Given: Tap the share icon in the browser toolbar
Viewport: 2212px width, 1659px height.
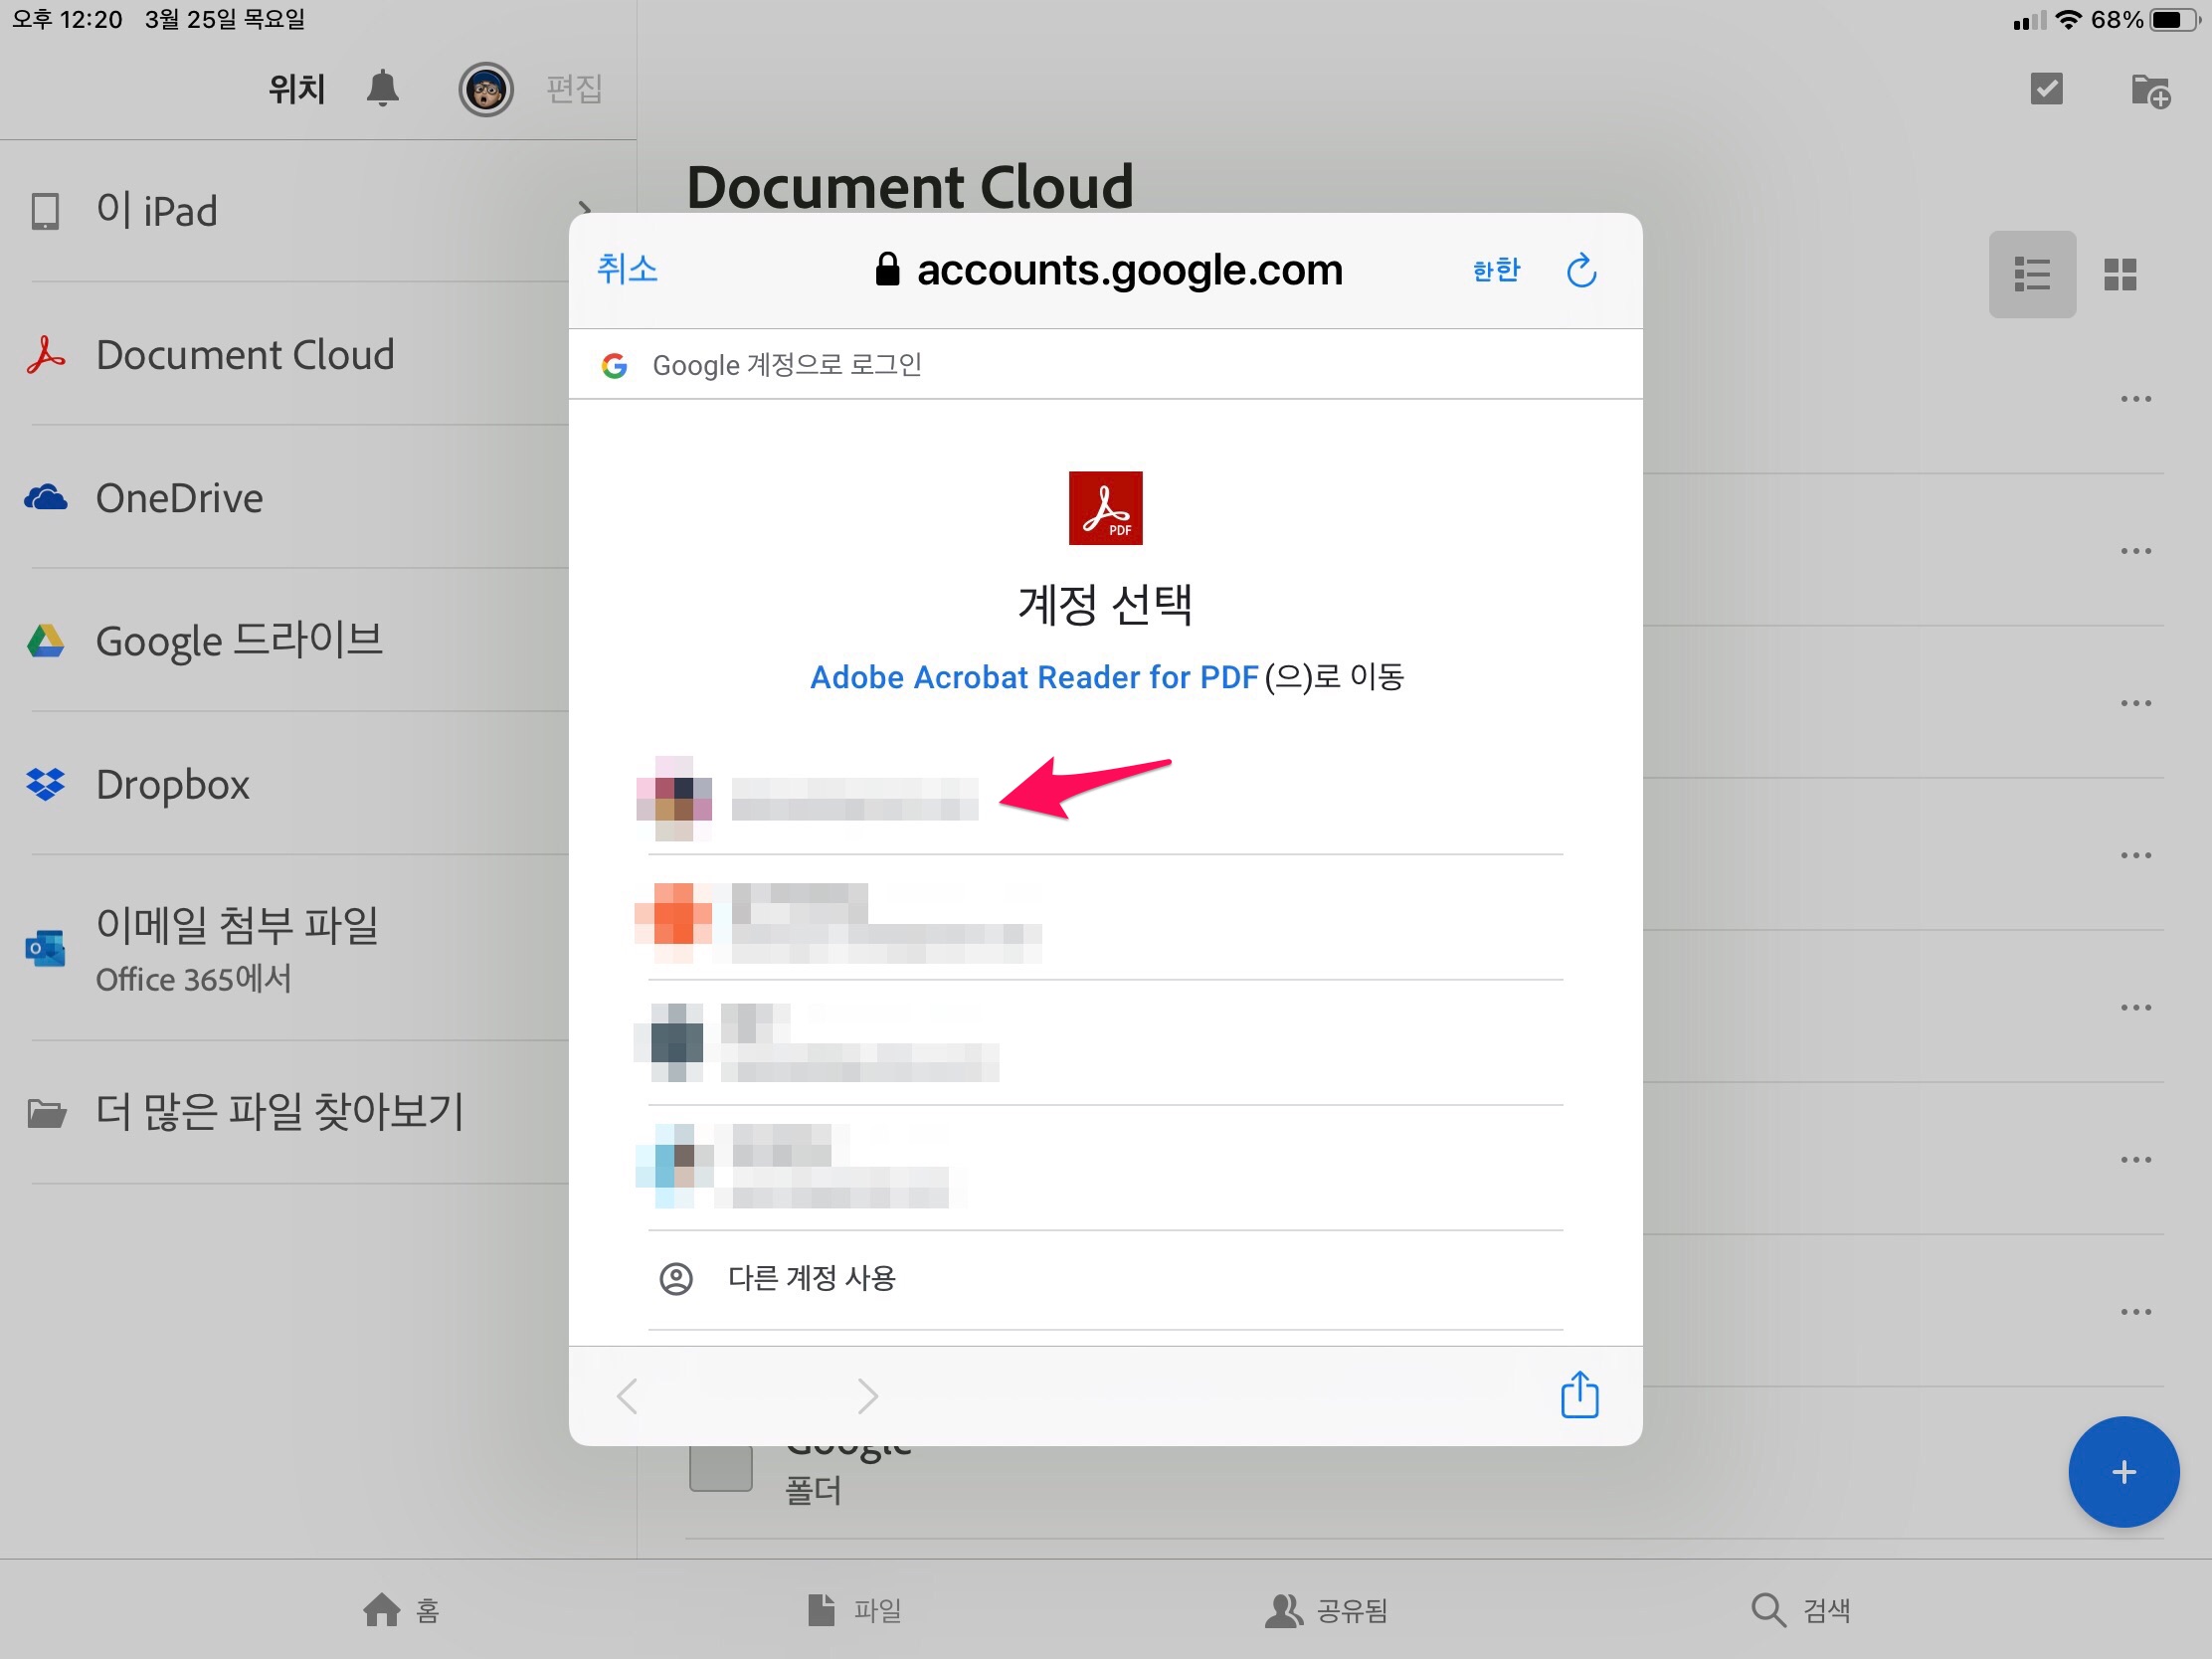Looking at the screenshot, I should point(1579,1395).
